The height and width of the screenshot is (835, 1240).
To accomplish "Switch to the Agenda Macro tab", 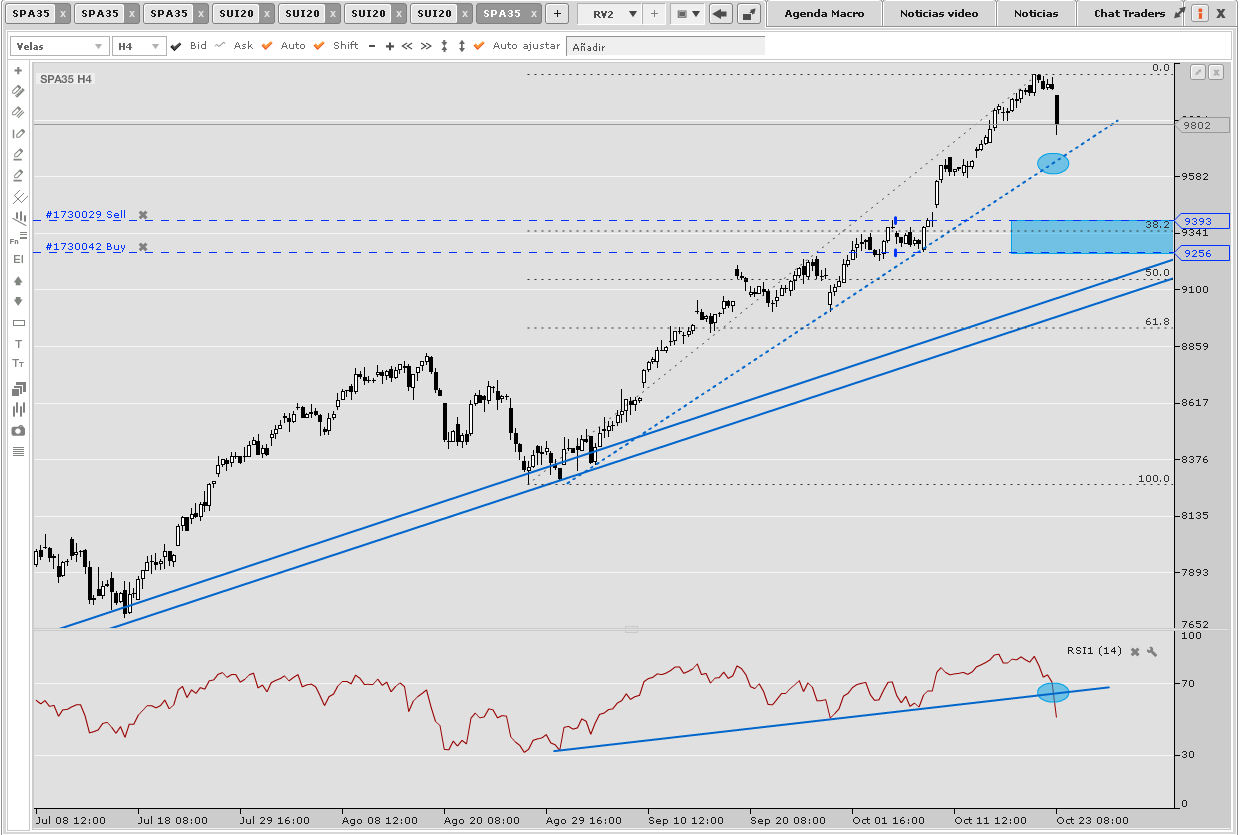I will point(824,14).
